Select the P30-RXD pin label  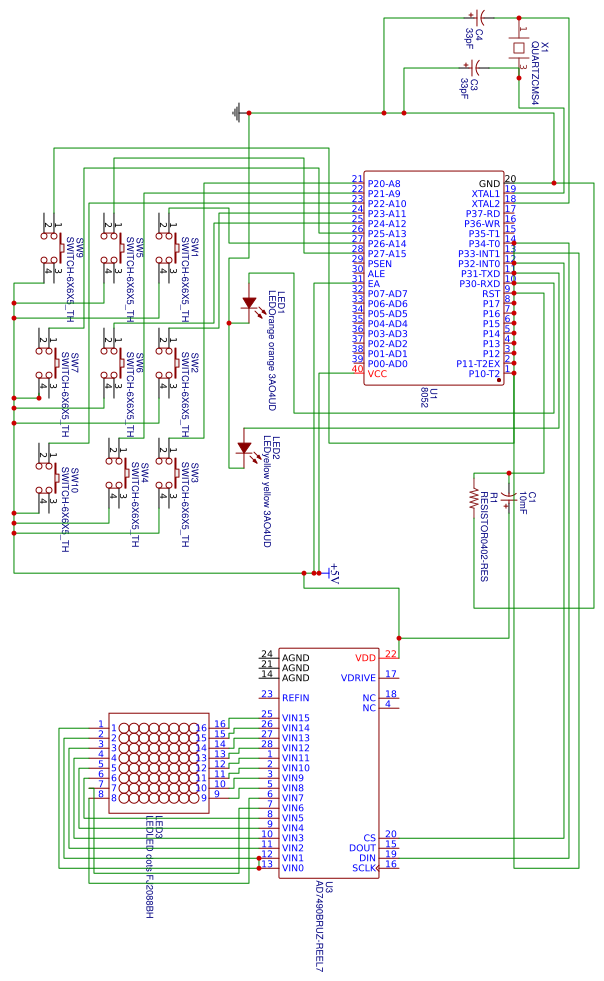(x=480, y=284)
